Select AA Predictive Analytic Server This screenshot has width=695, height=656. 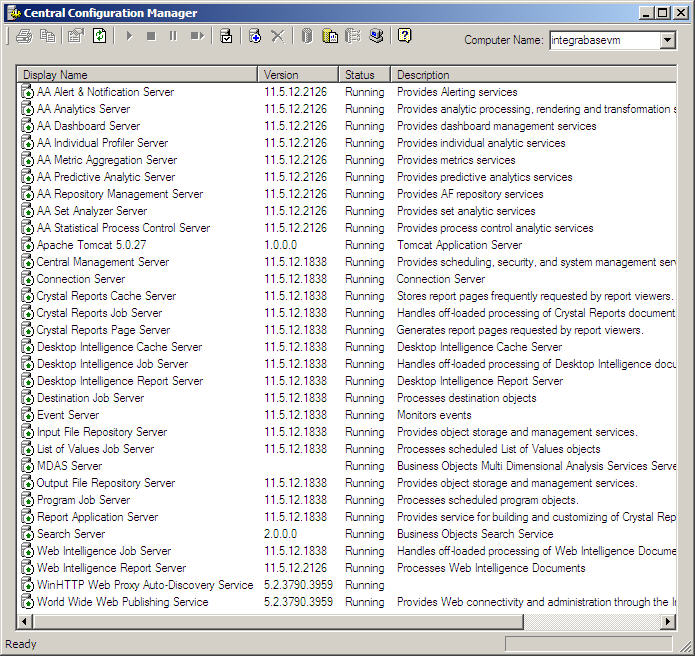point(106,177)
